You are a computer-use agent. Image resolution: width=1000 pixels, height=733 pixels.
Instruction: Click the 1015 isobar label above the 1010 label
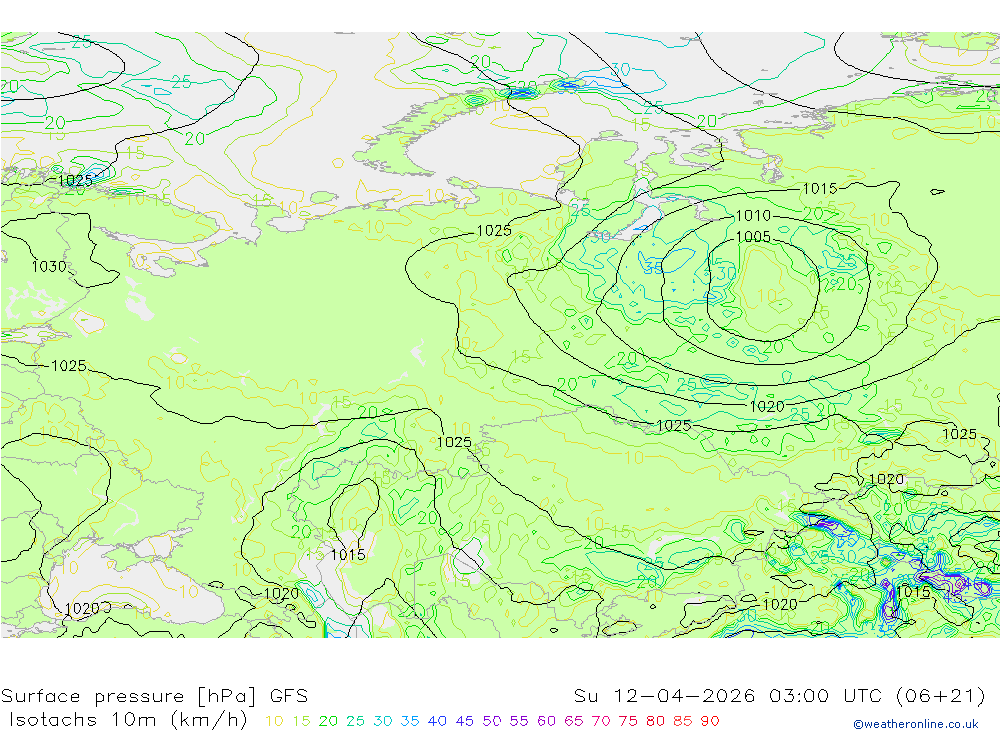(820, 189)
